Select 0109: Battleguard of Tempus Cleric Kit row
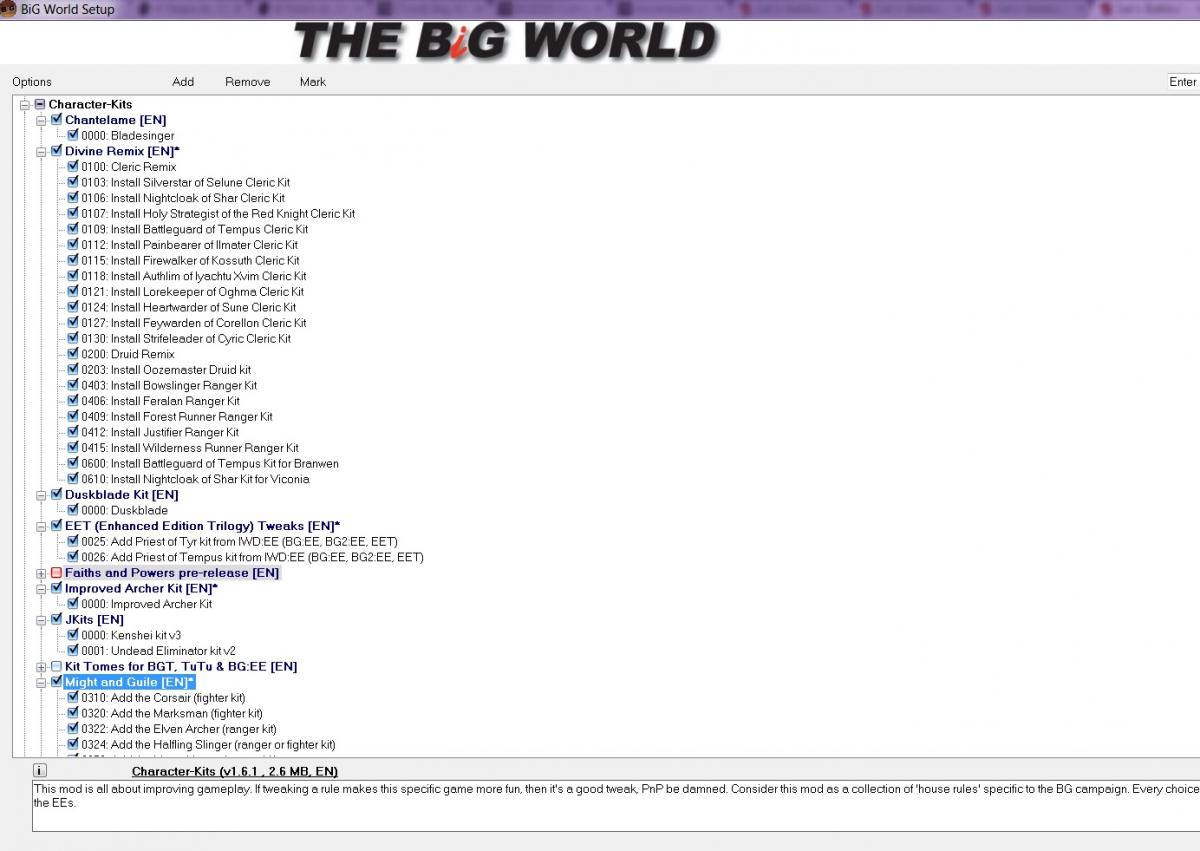The height and width of the screenshot is (851, 1200). tap(195, 229)
